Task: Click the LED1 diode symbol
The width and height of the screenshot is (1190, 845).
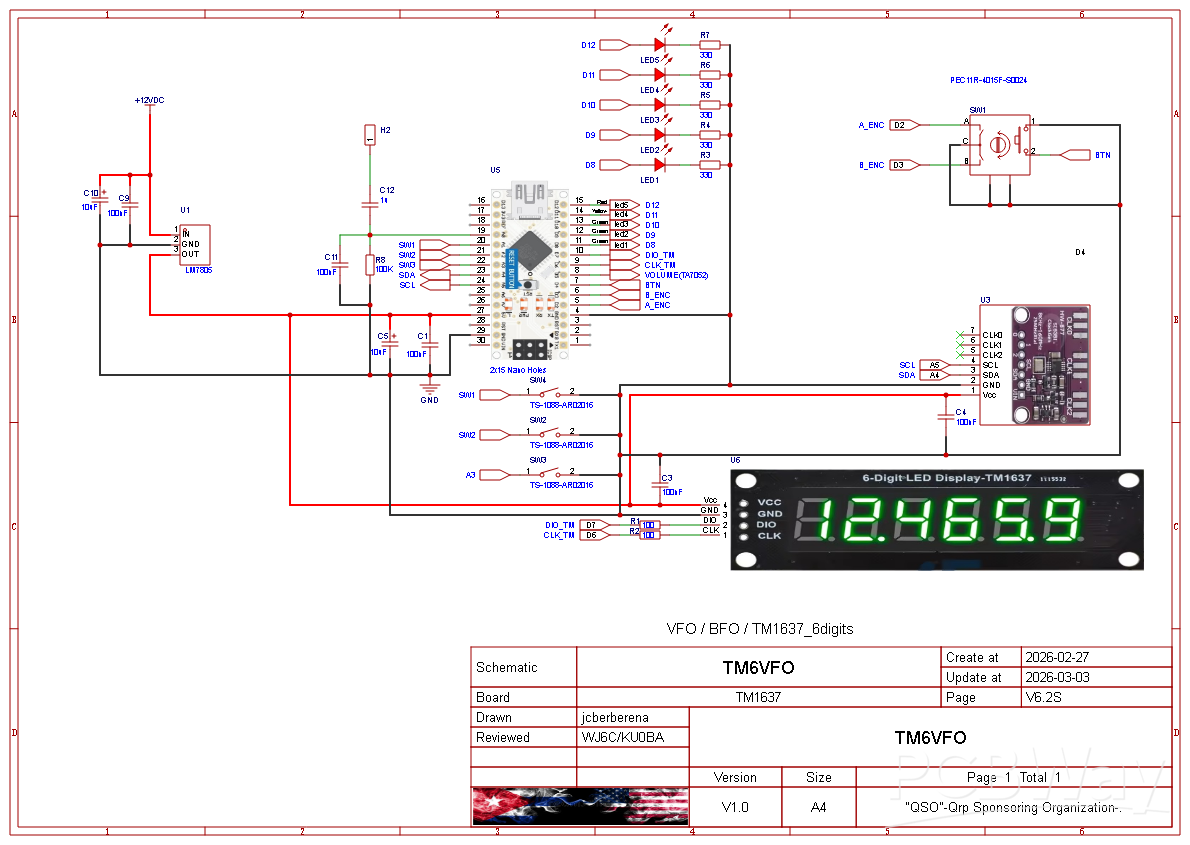Action: tap(657, 164)
